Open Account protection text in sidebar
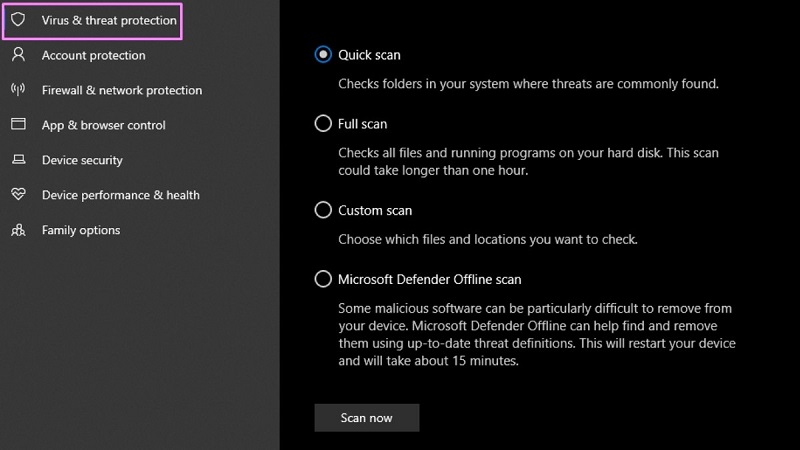 pyautogui.click(x=93, y=55)
